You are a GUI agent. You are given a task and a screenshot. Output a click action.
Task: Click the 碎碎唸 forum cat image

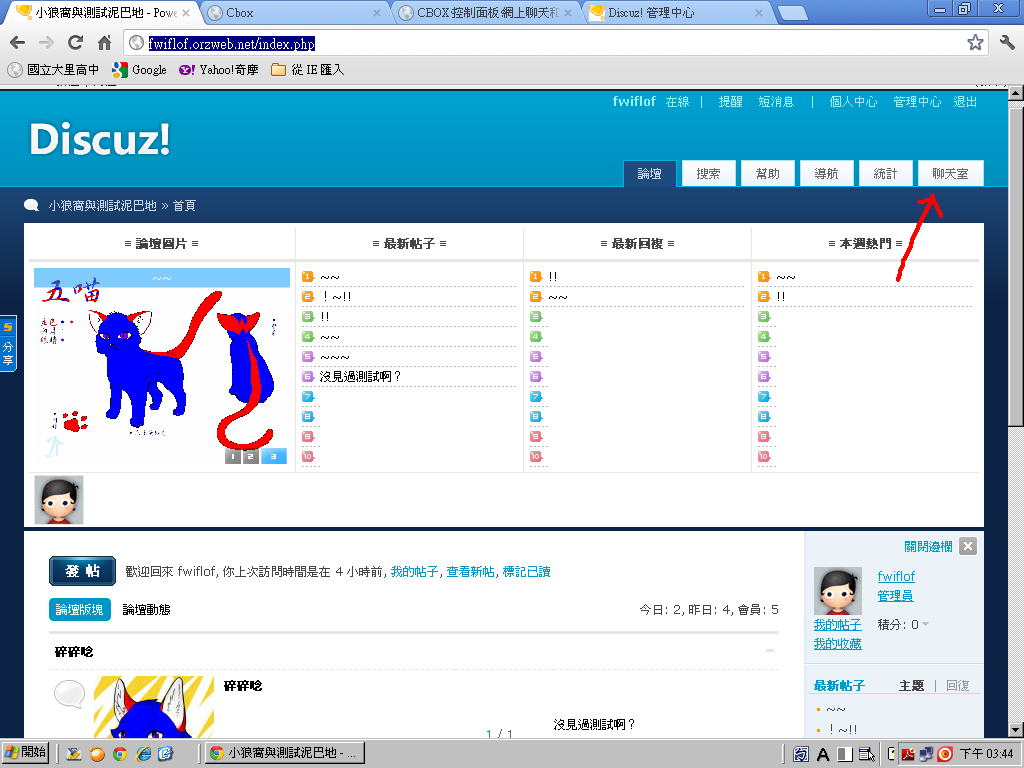point(154,707)
